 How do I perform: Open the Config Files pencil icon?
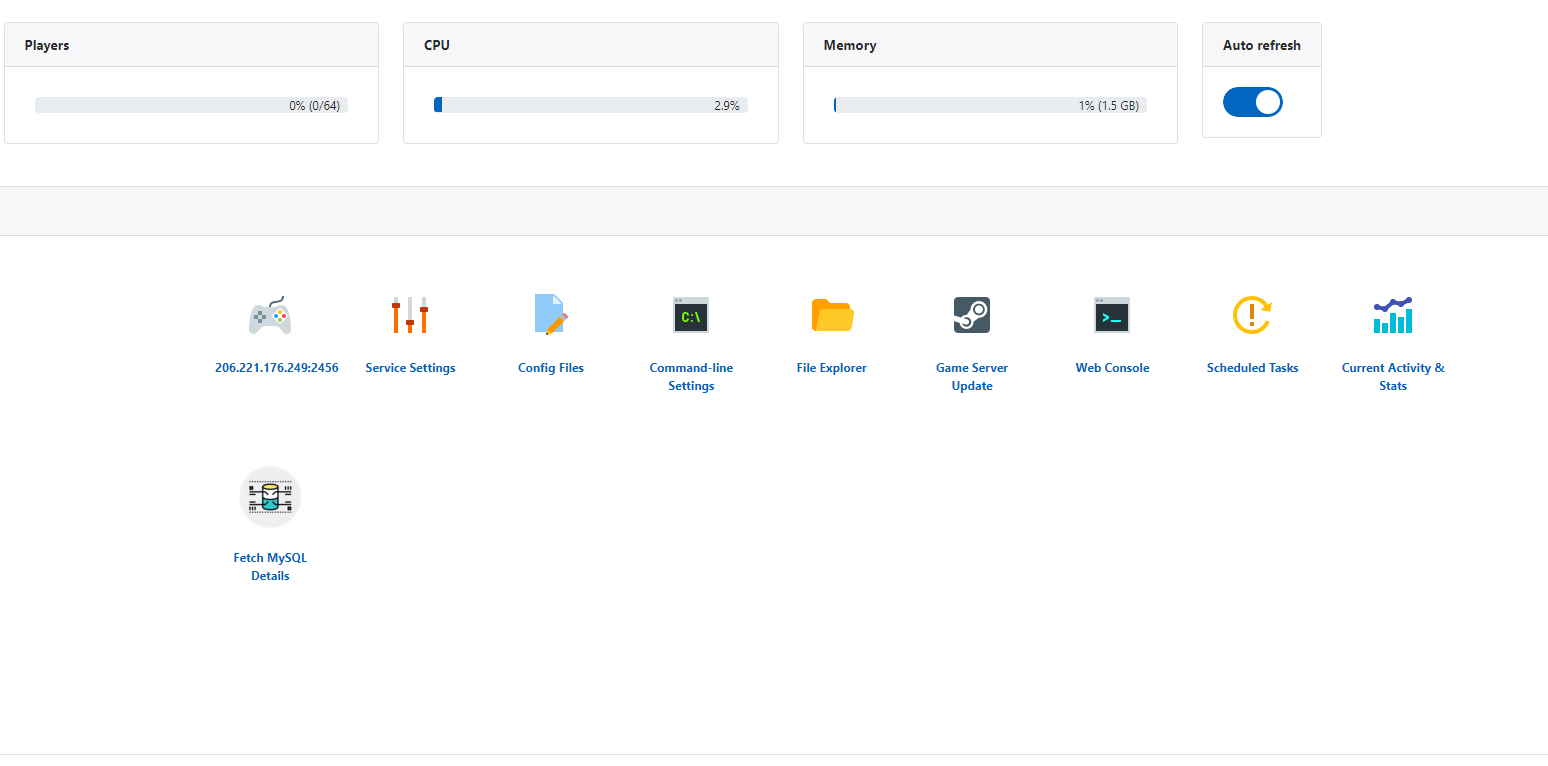[551, 315]
